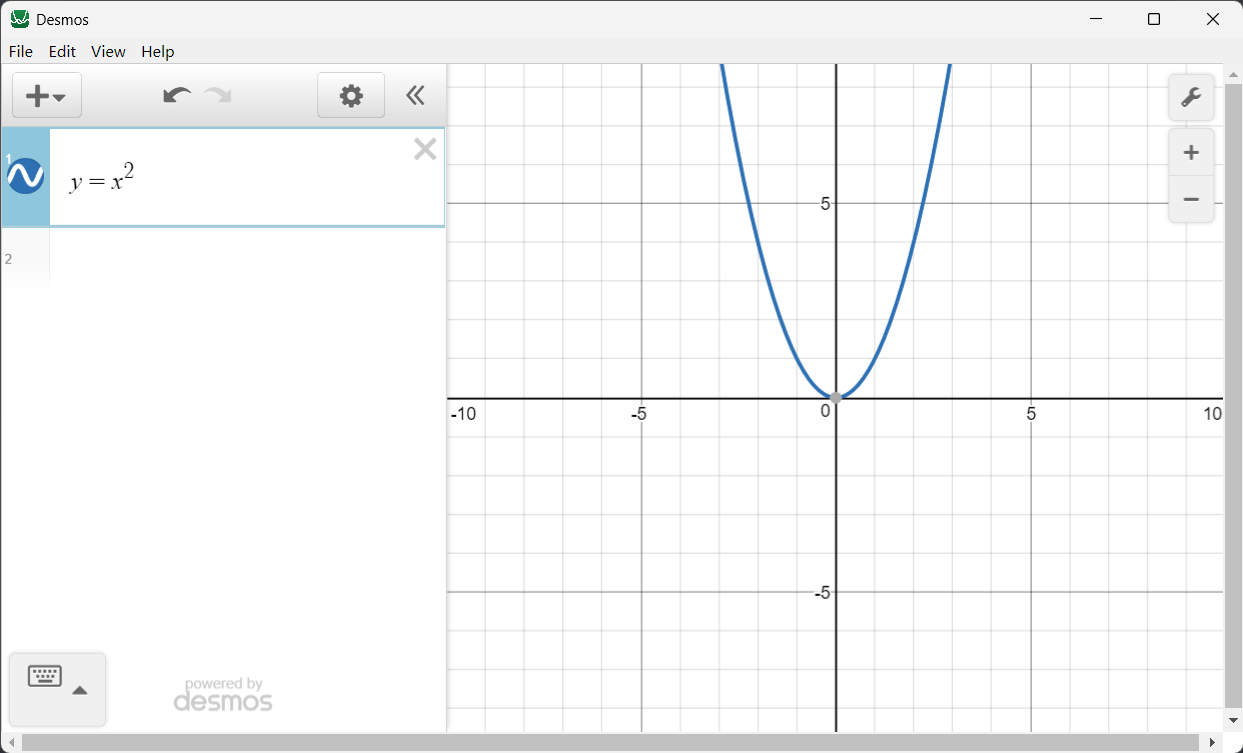Open the View menu

click(x=108, y=52)
